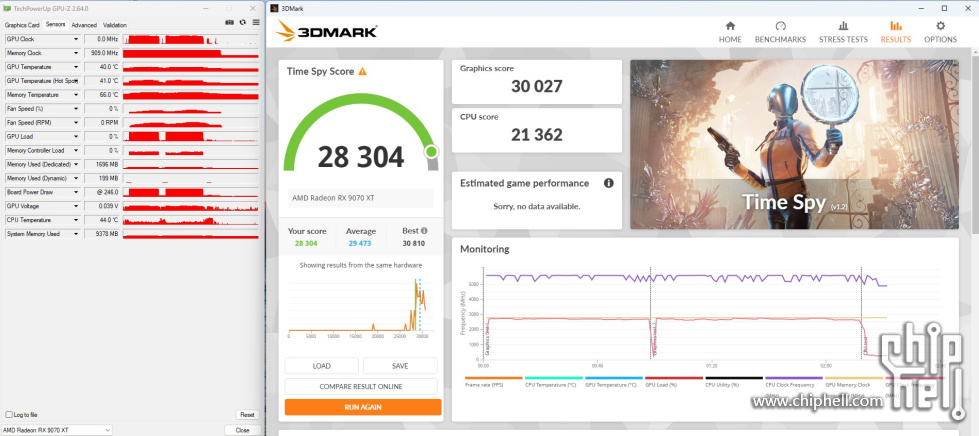Take a GPU-Z screenshot with the camera icon
This screenshot has height=436, width=979.
[229, 22]
